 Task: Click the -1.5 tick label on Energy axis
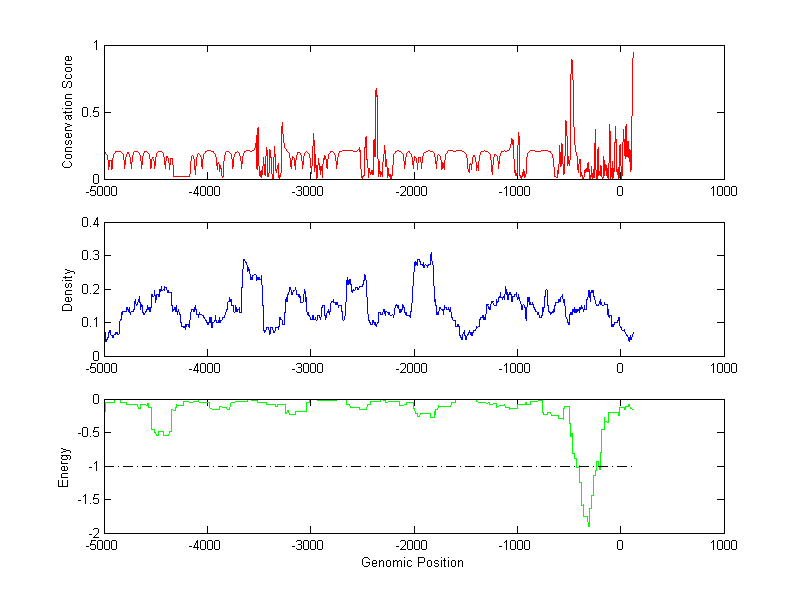(x=87, y=500)
